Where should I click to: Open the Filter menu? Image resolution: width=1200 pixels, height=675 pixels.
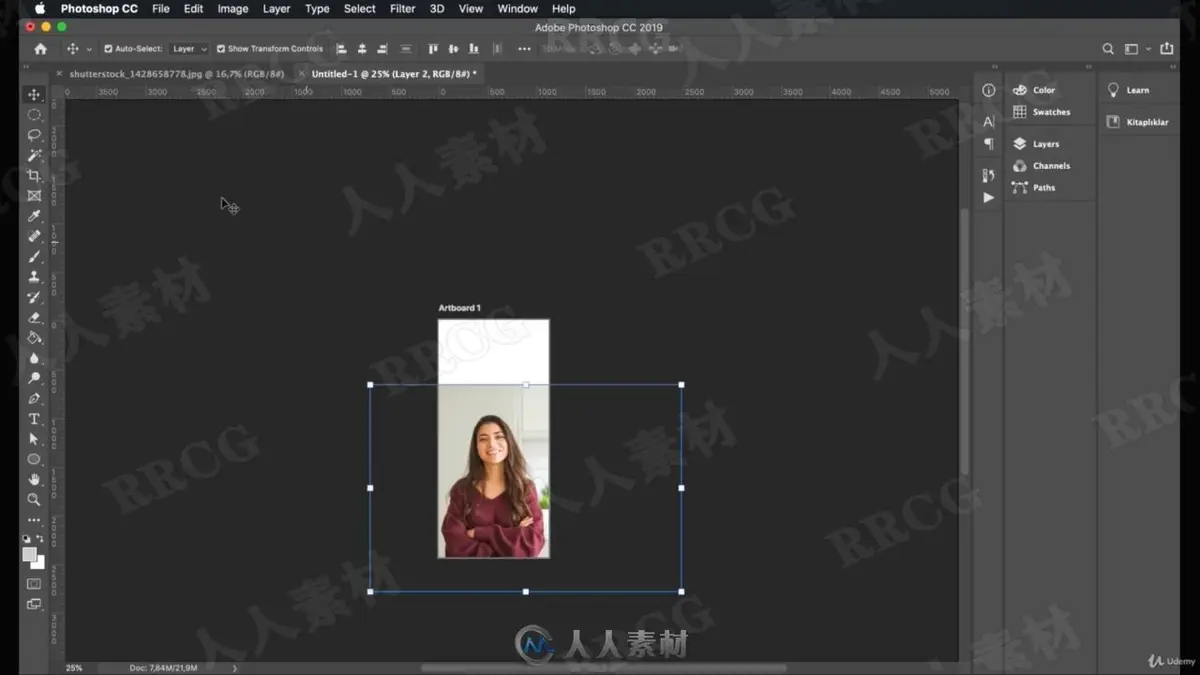[402, 8]
